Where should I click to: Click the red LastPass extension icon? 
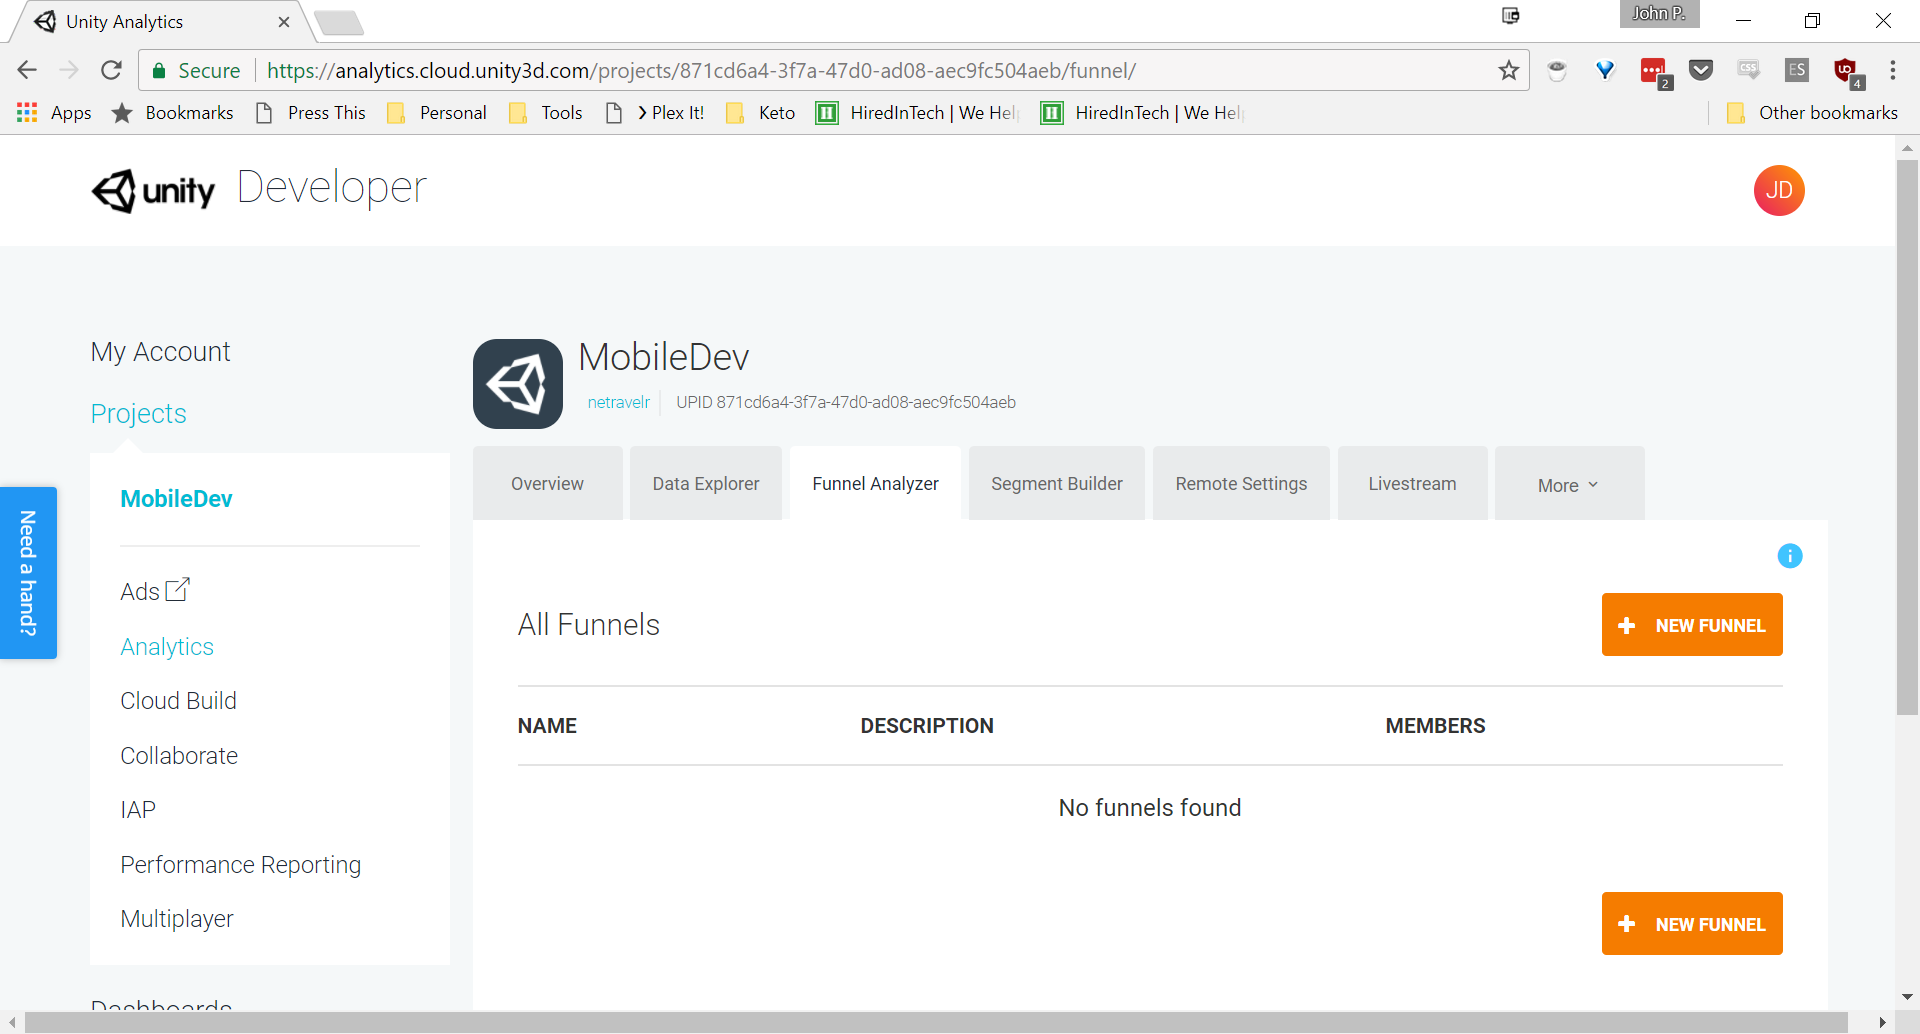[1654, 72]
